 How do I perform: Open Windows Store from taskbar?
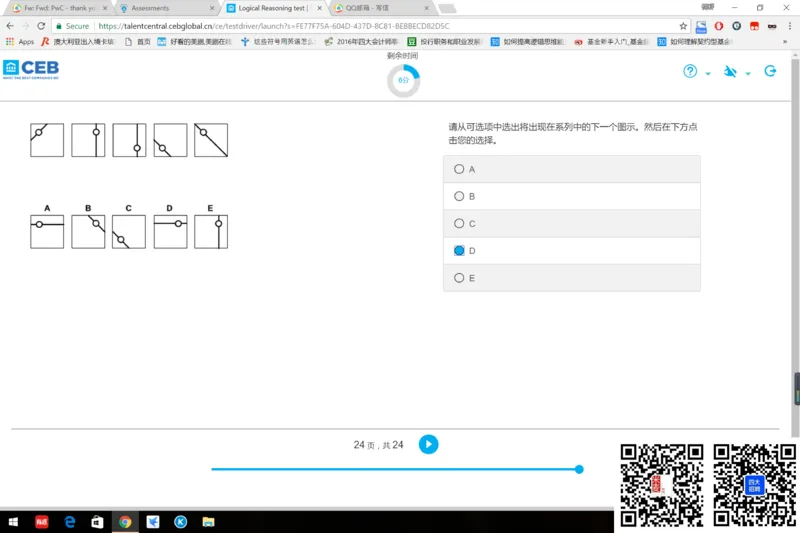click(97, 522)
